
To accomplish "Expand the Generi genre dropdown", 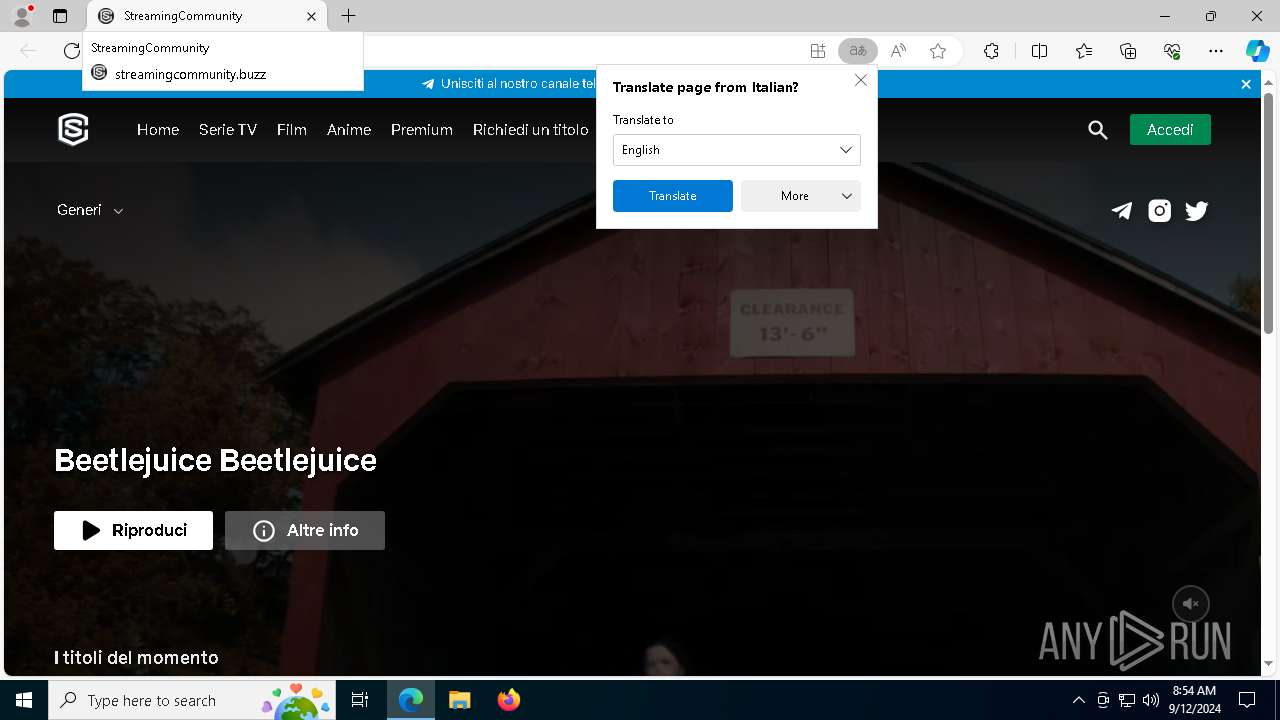I will point(90,210).
